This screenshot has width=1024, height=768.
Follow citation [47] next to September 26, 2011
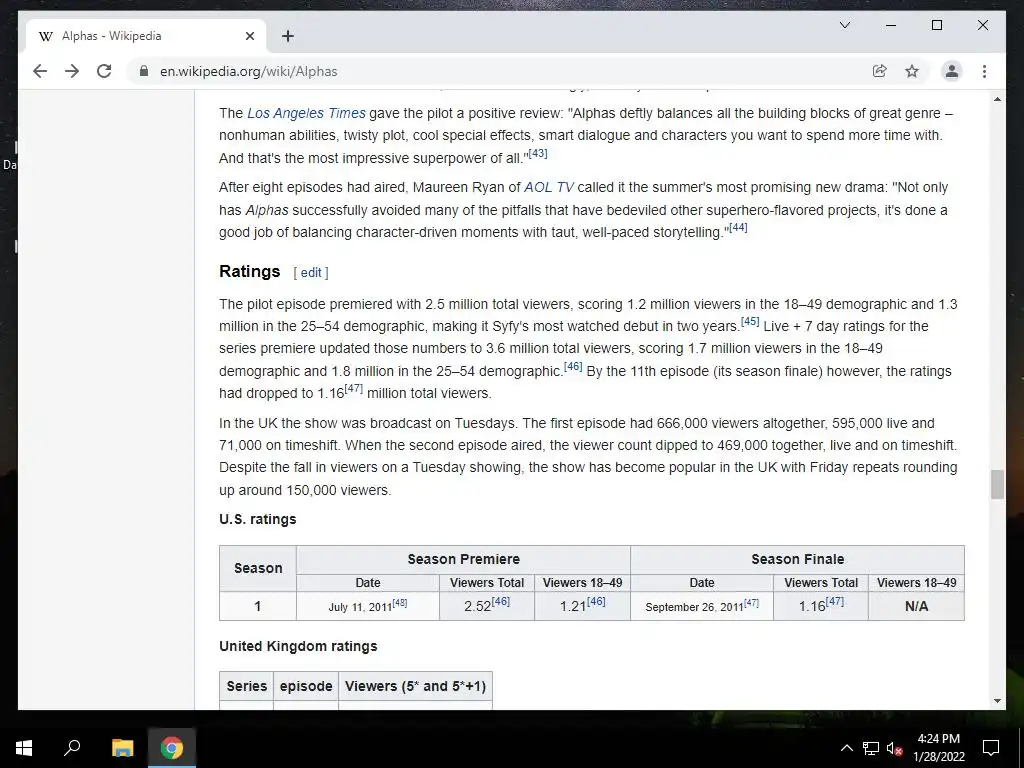[x=751, y=603]
